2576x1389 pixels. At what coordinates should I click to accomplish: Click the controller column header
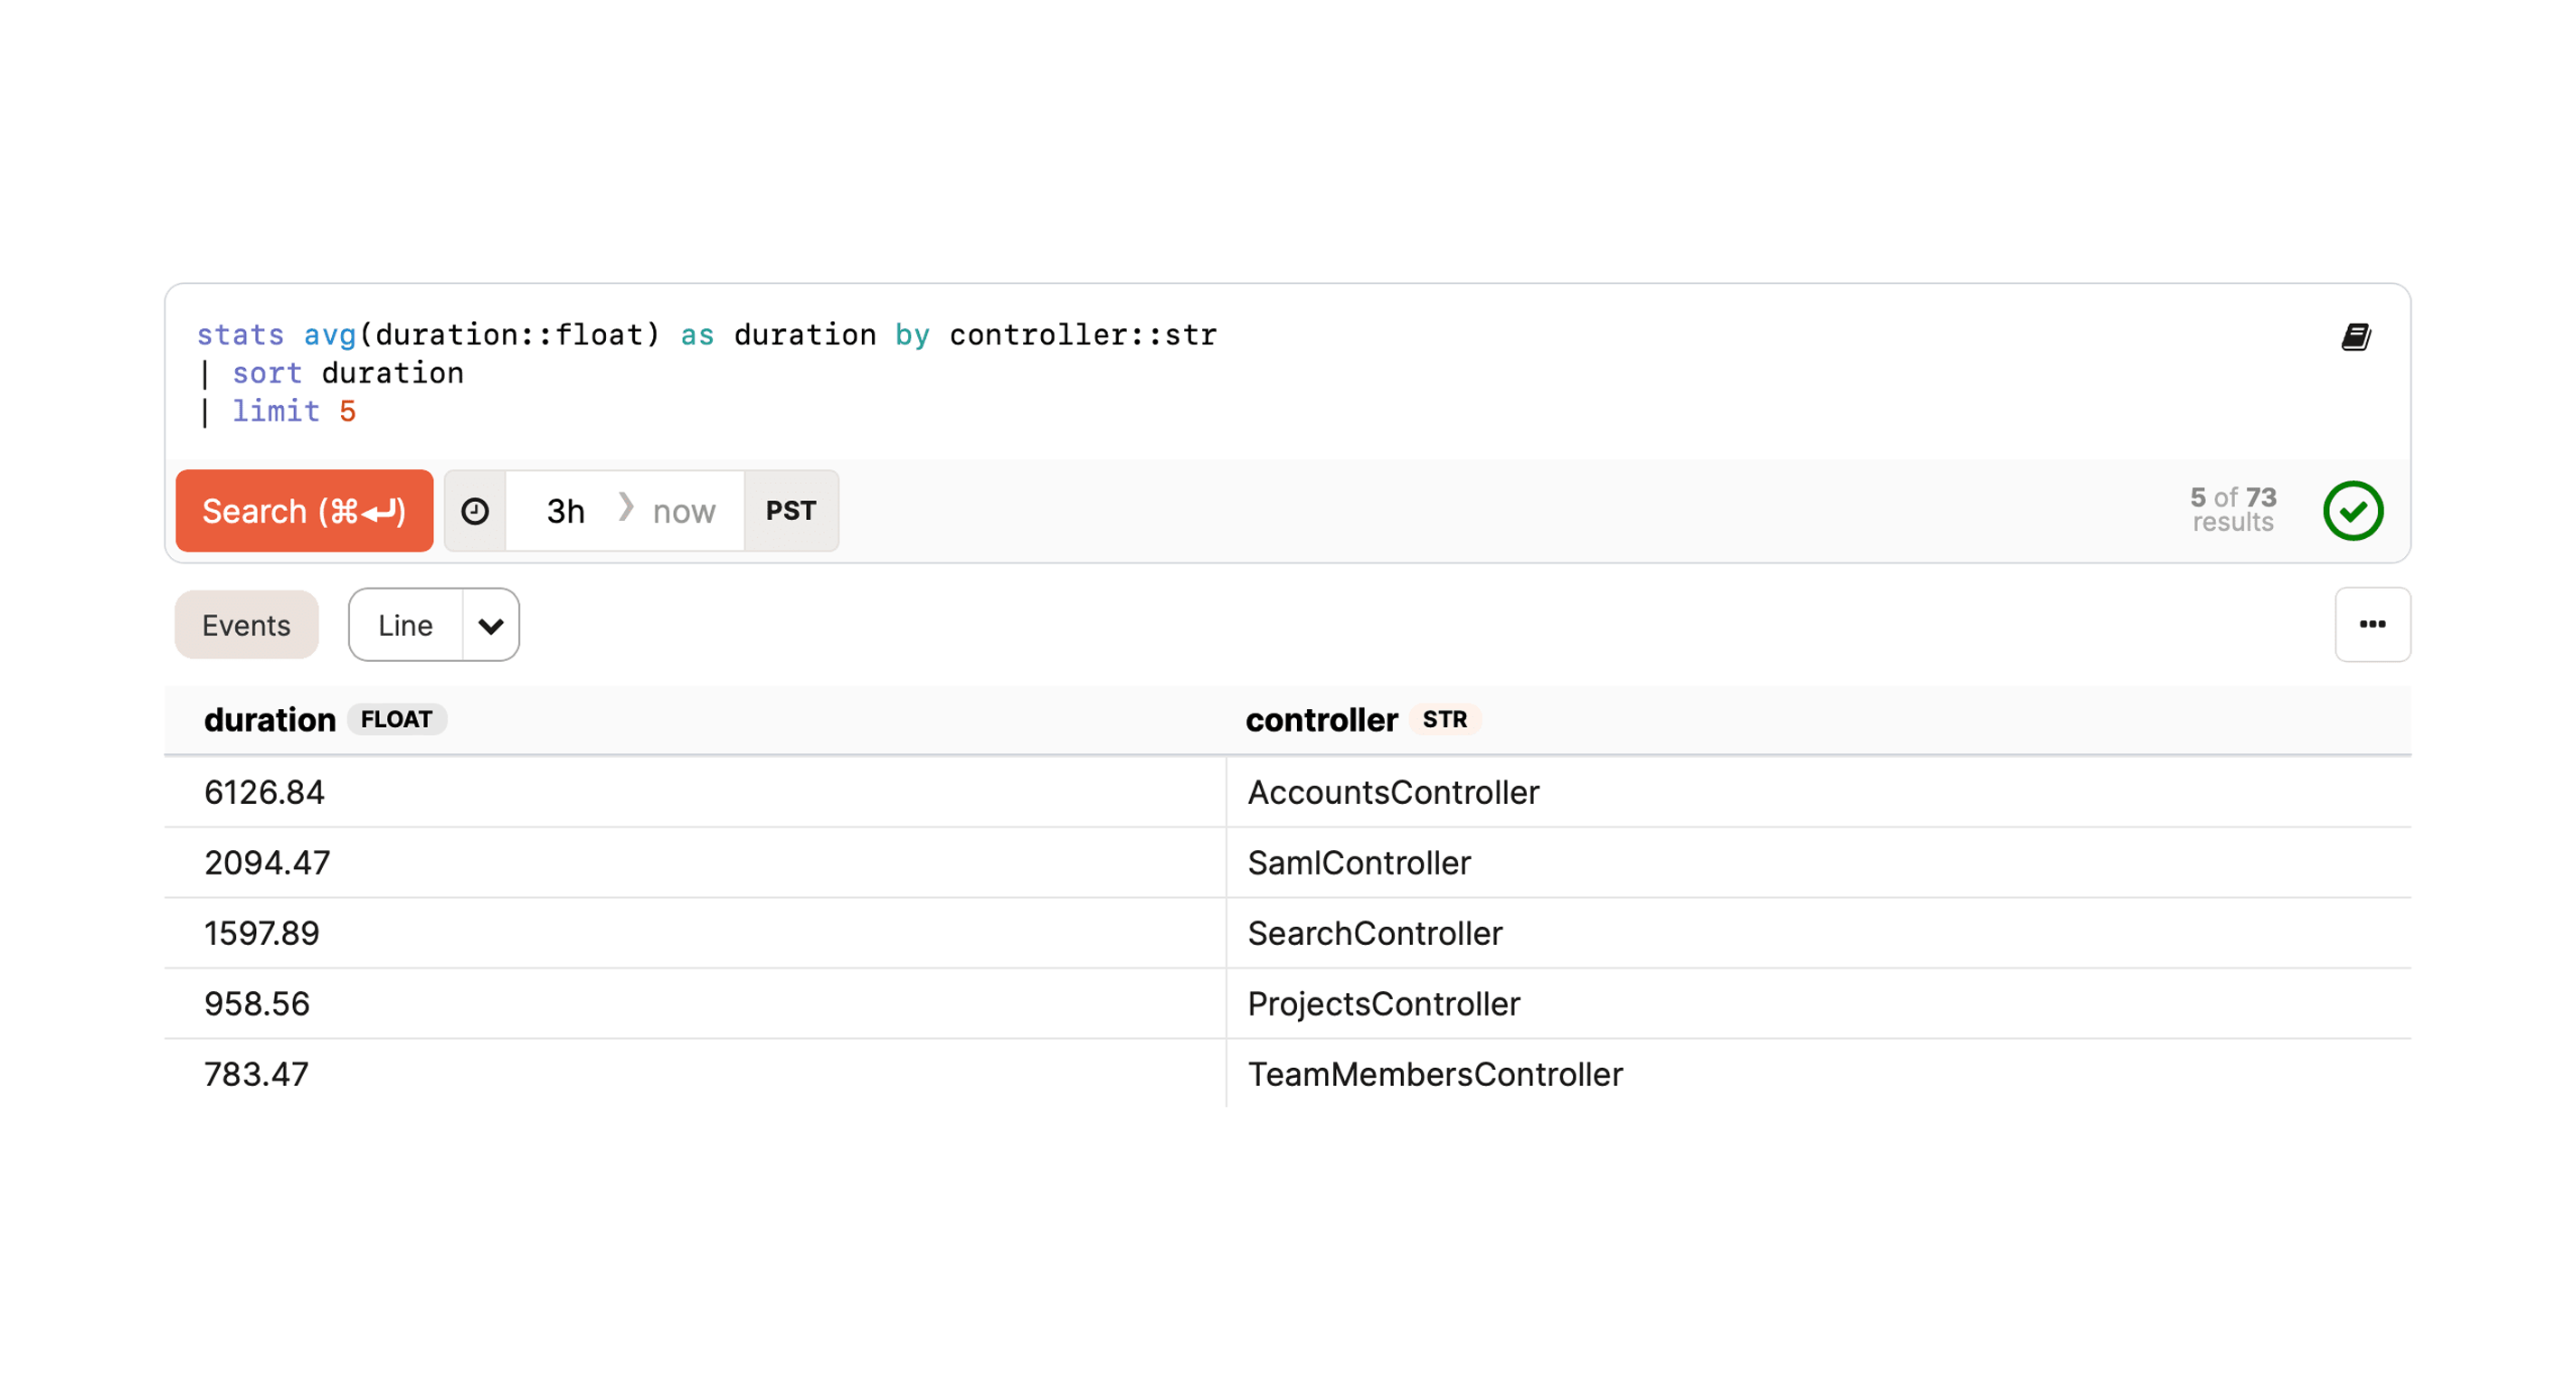[x=1320, y=720]
